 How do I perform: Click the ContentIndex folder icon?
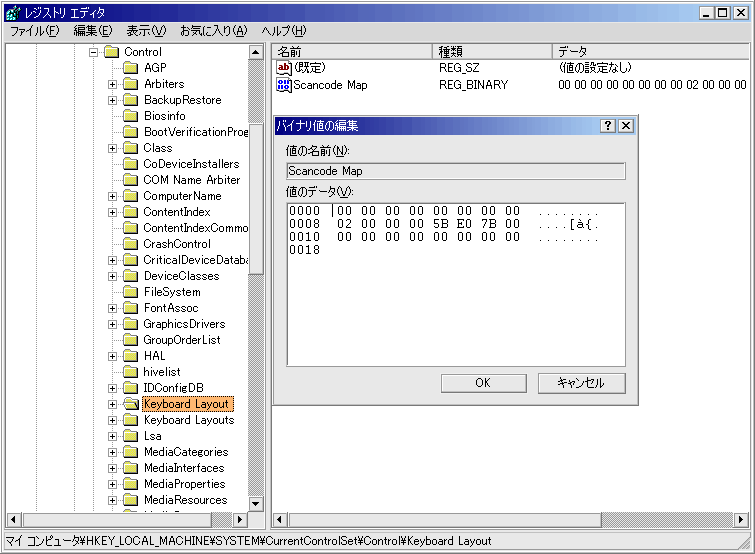130,212
